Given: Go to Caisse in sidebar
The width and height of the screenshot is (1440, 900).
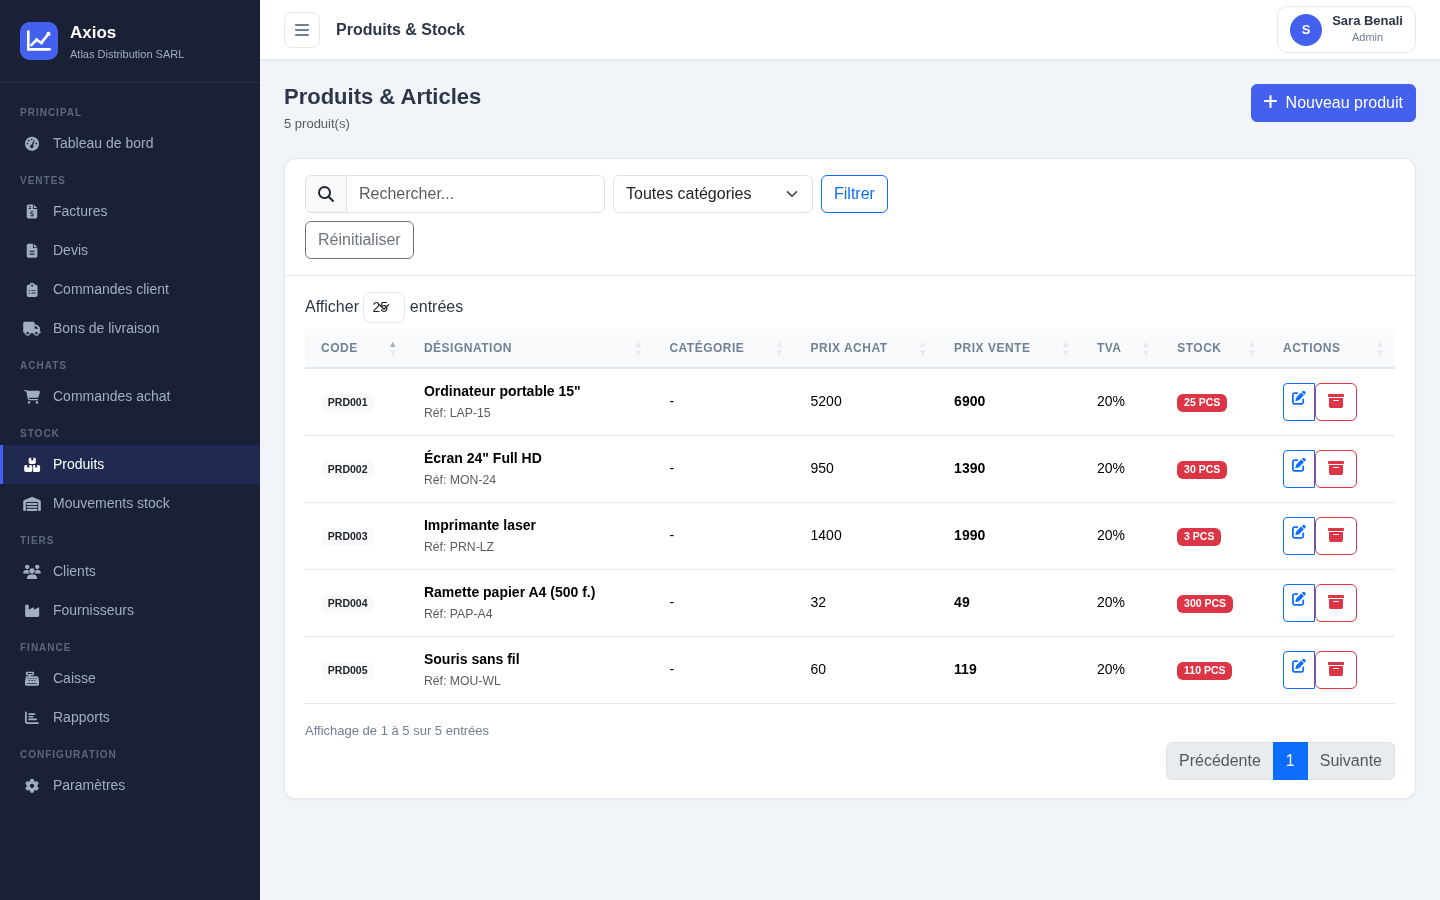Looking at the screenshot, I should pos(130,678).
